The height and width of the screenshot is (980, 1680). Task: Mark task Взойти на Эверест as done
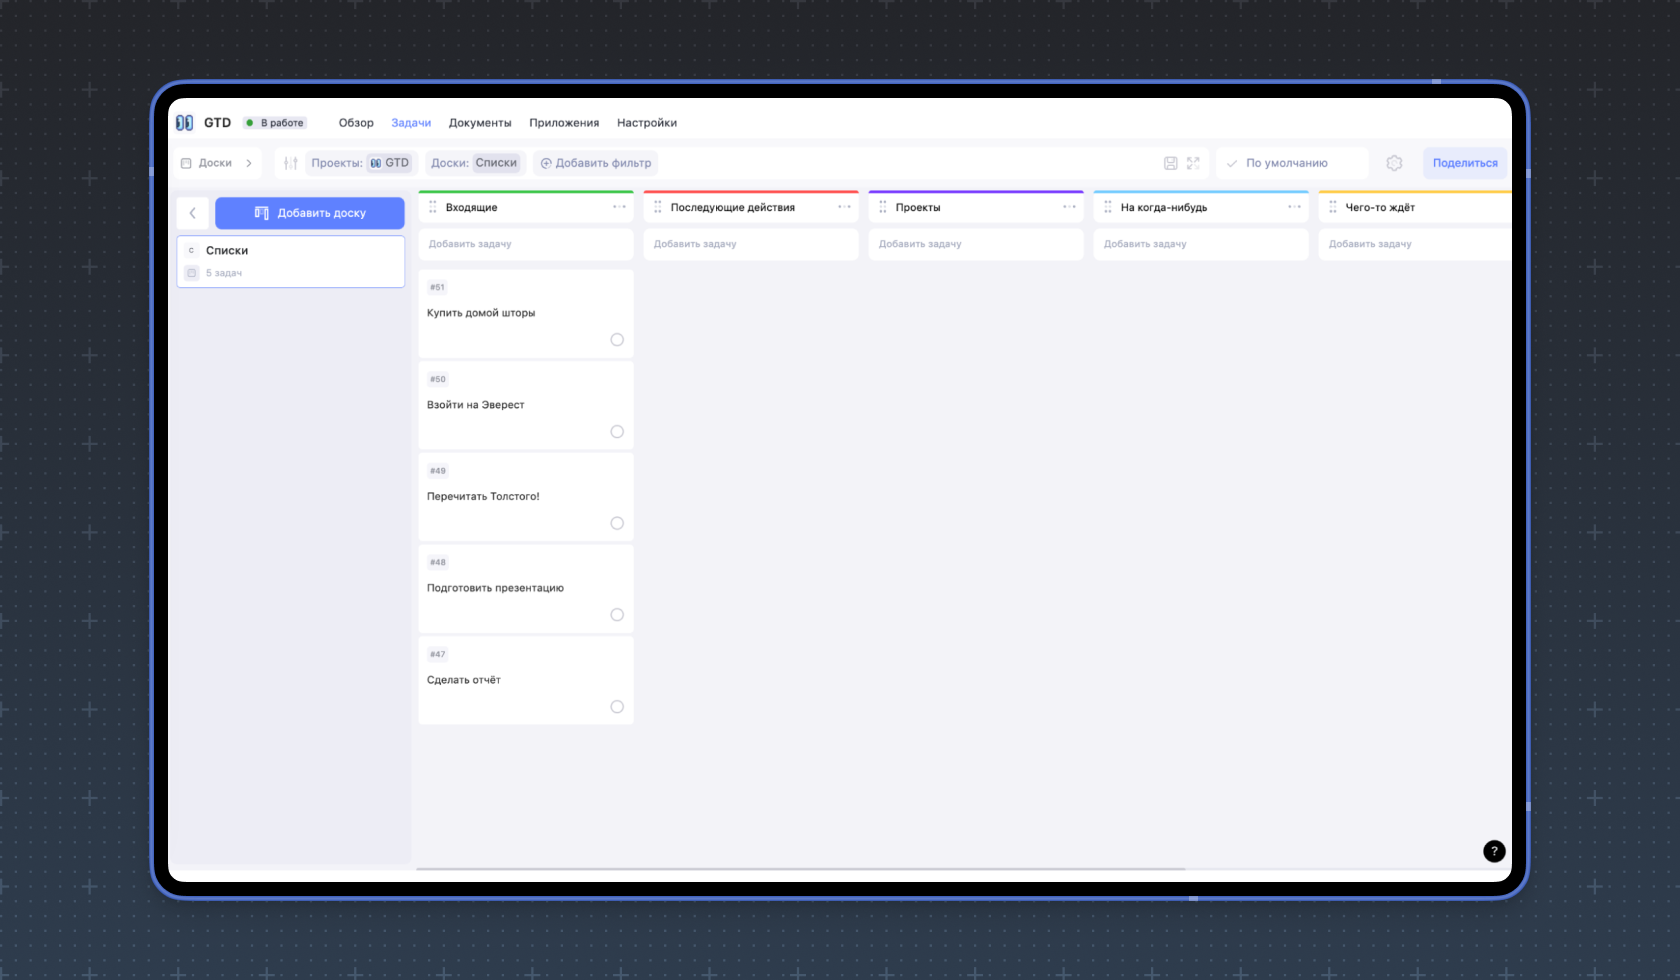point(617,432)
